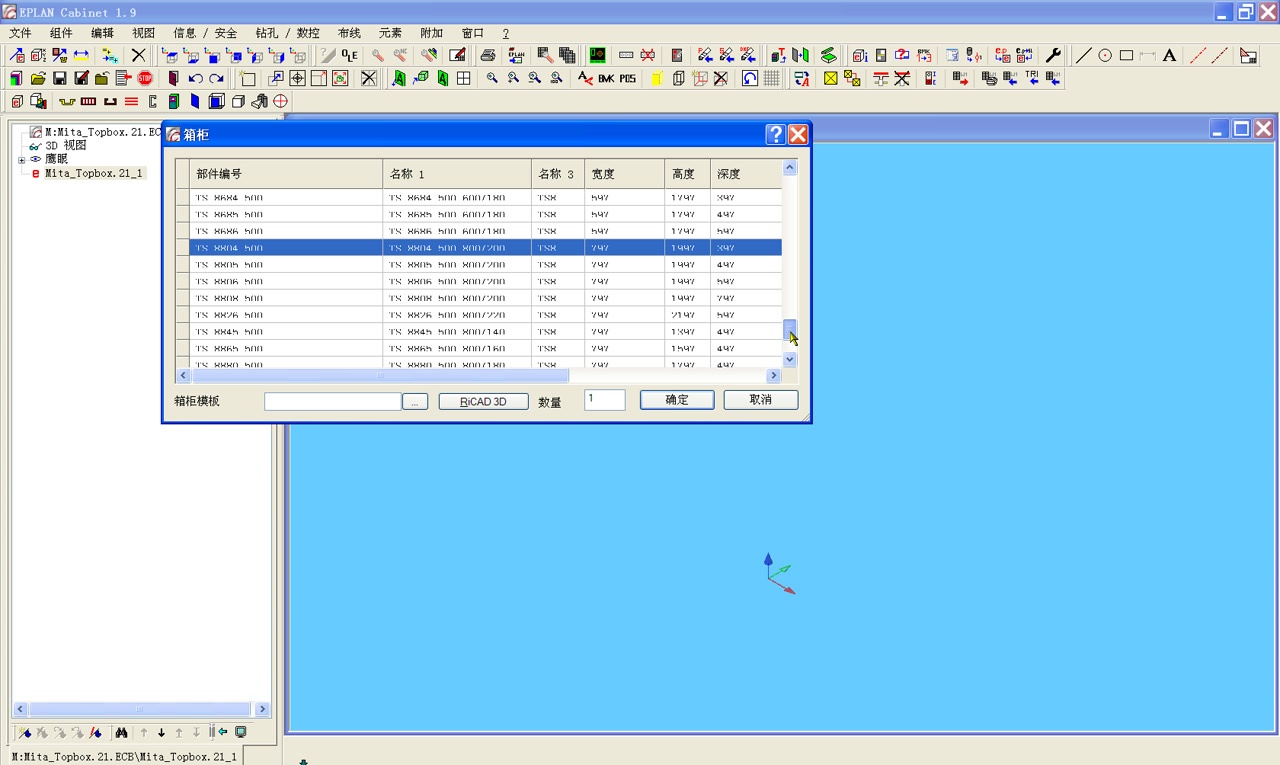Select the 3D 视图 tree item
1280x765 pixels.
(x=66, y=145)
